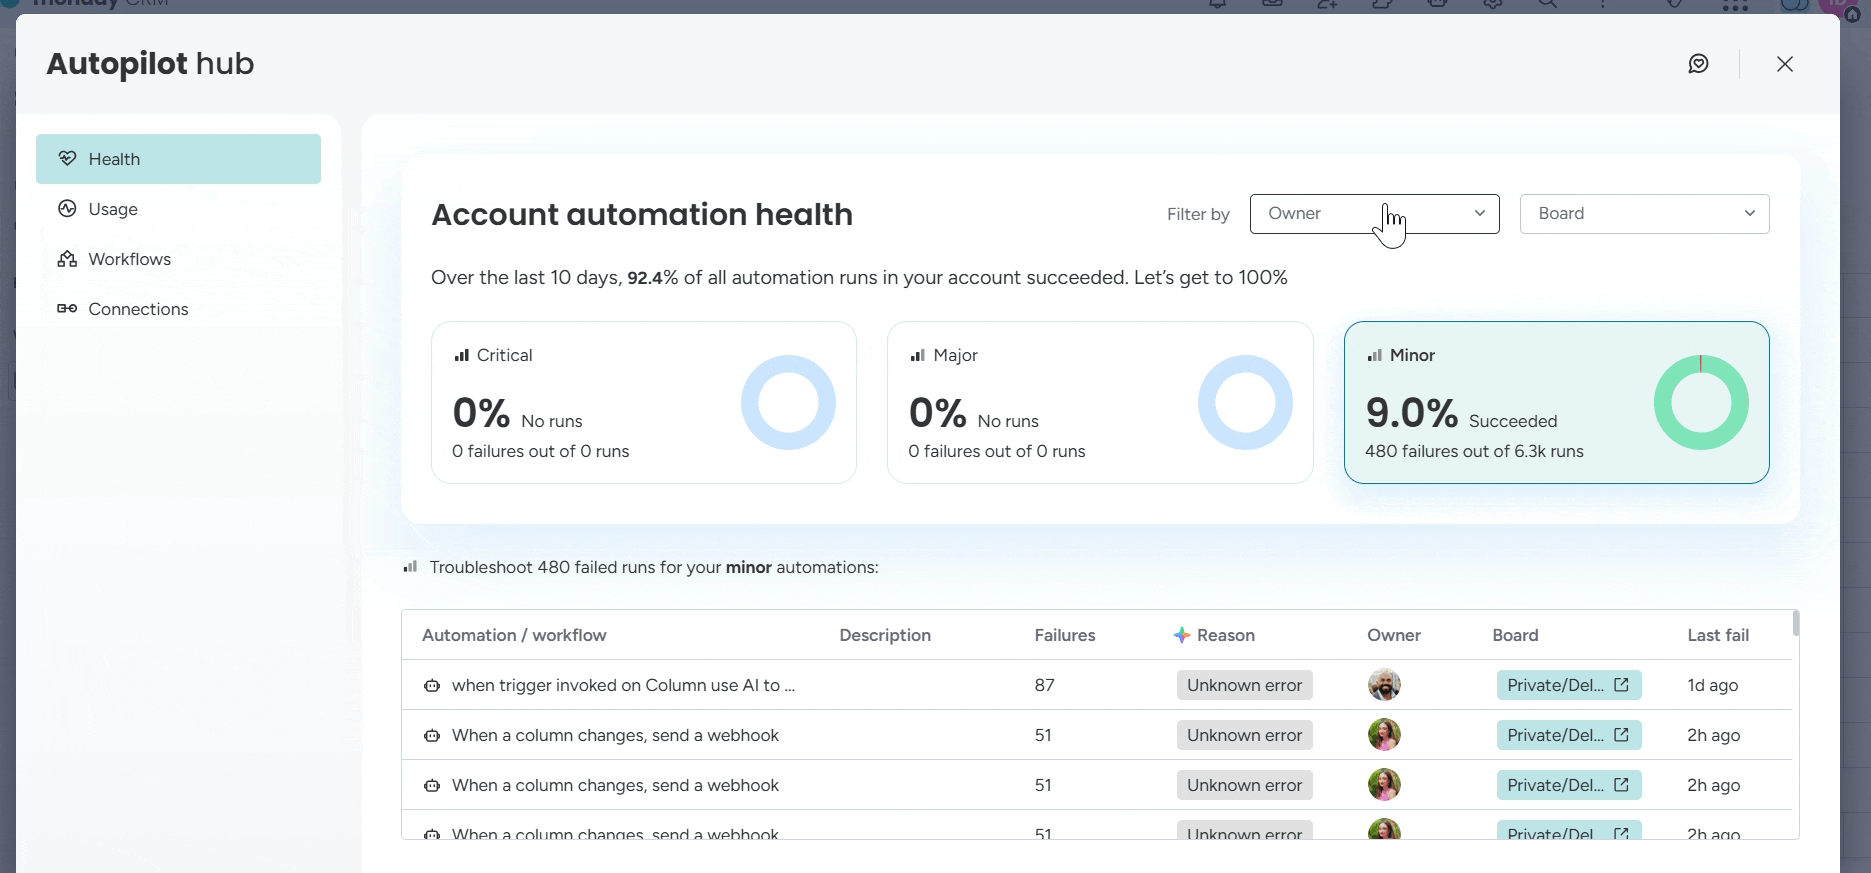
Task: Click the Last fail column header
Action: tap(1718, 635)
